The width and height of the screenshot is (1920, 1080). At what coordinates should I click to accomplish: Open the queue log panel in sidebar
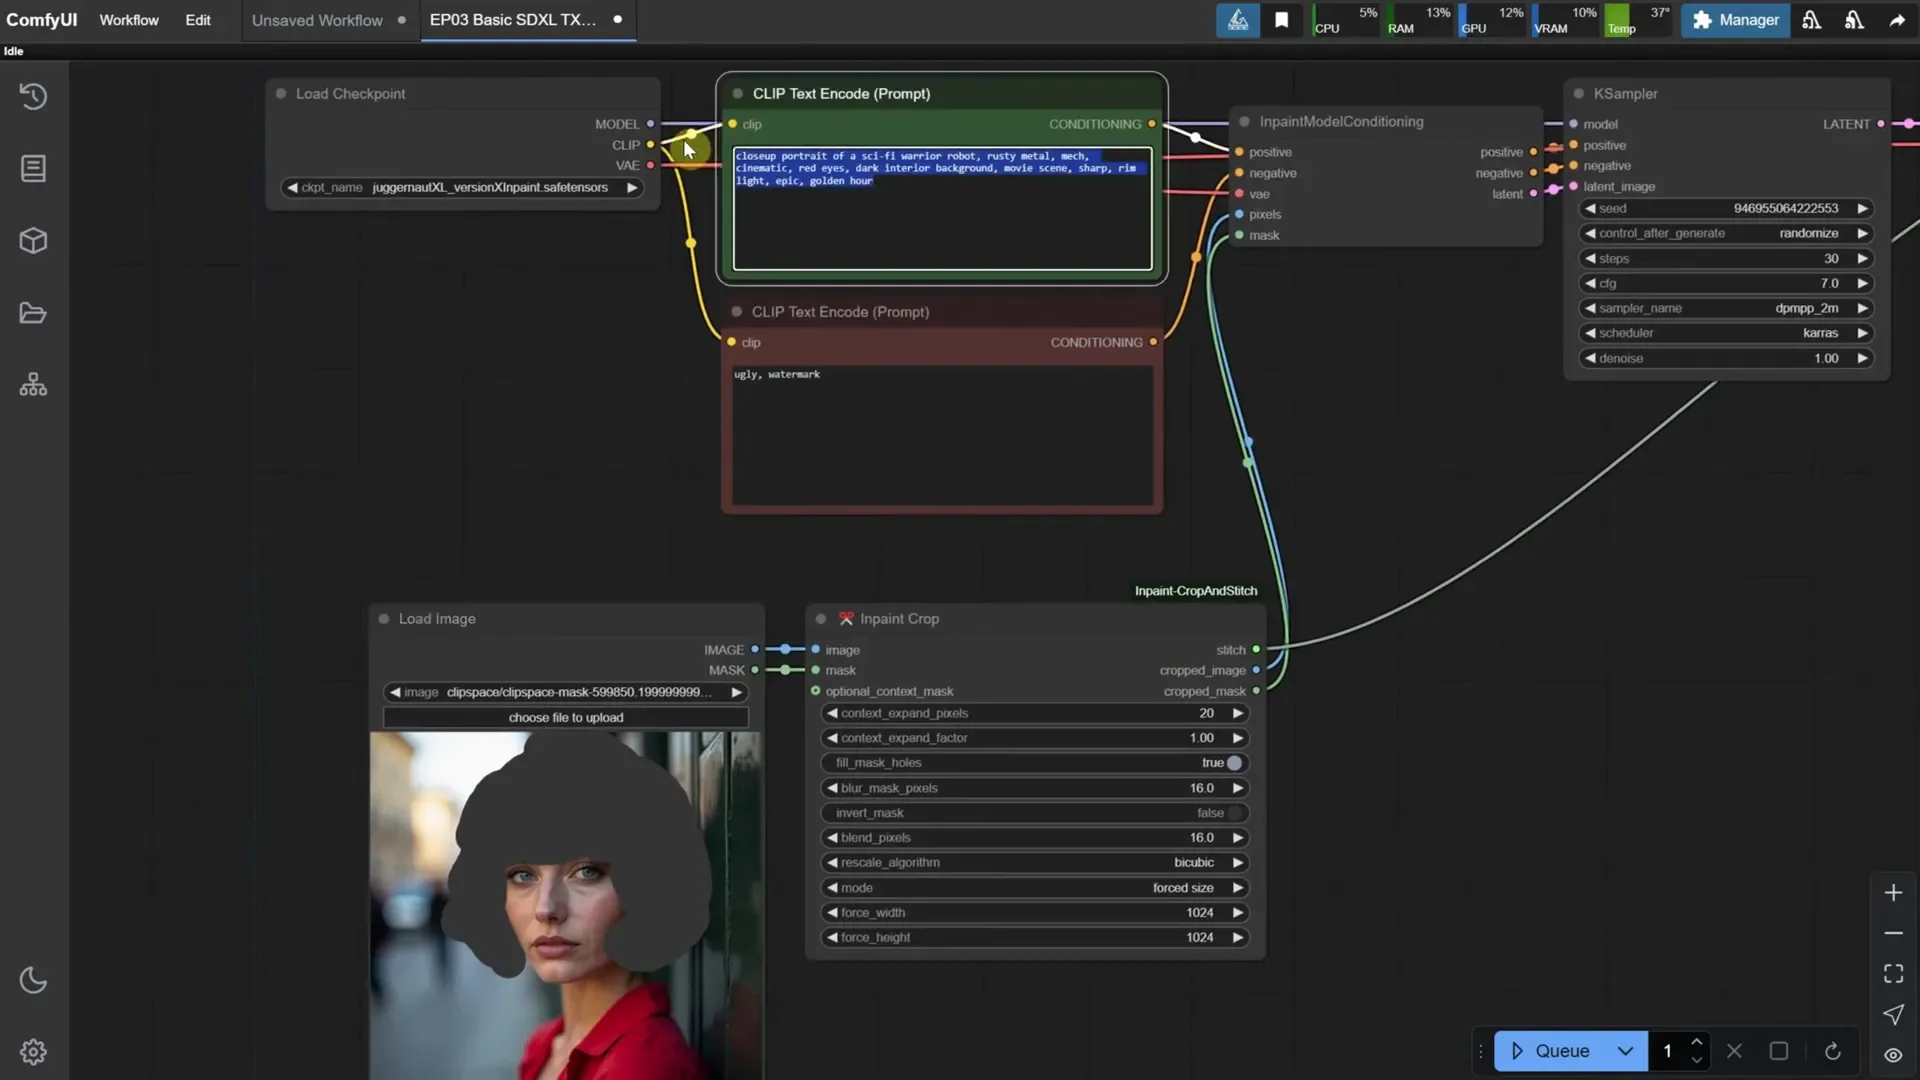click(33, 168)
